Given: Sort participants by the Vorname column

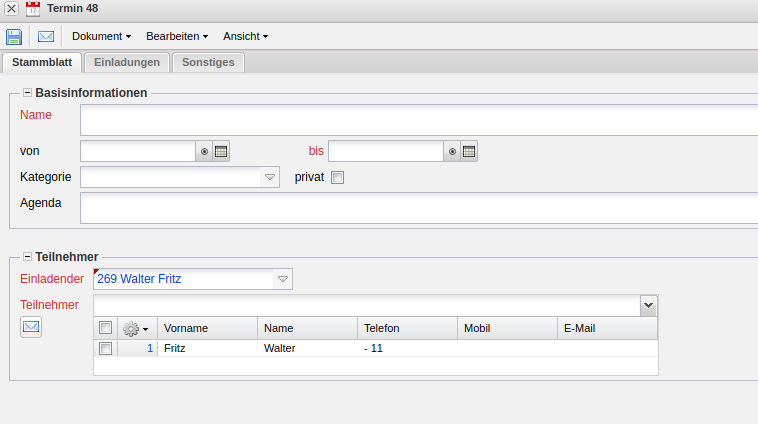Looking at the screenshot, I should (x=207, y=328).
